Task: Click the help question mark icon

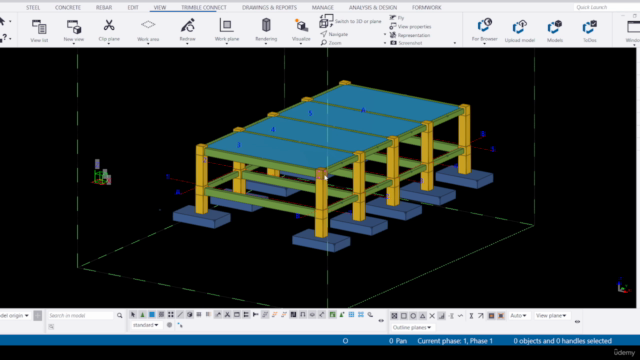Action: [4, 38]
